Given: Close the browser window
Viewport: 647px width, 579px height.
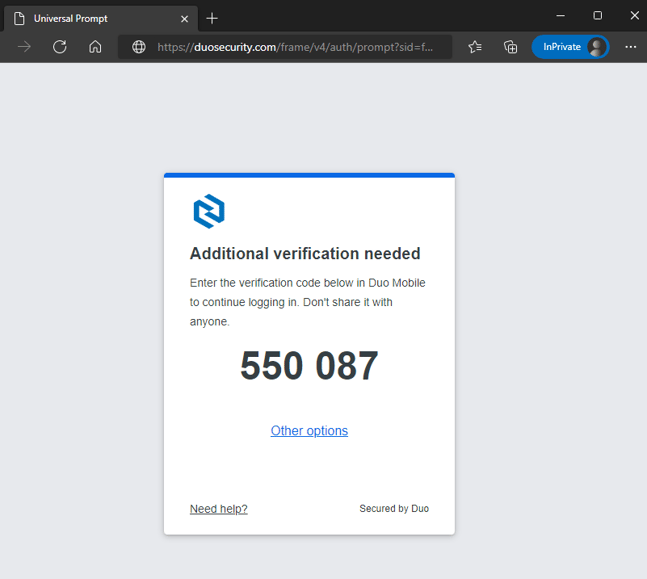Looking at the screenshot, I should pos(635,16).
